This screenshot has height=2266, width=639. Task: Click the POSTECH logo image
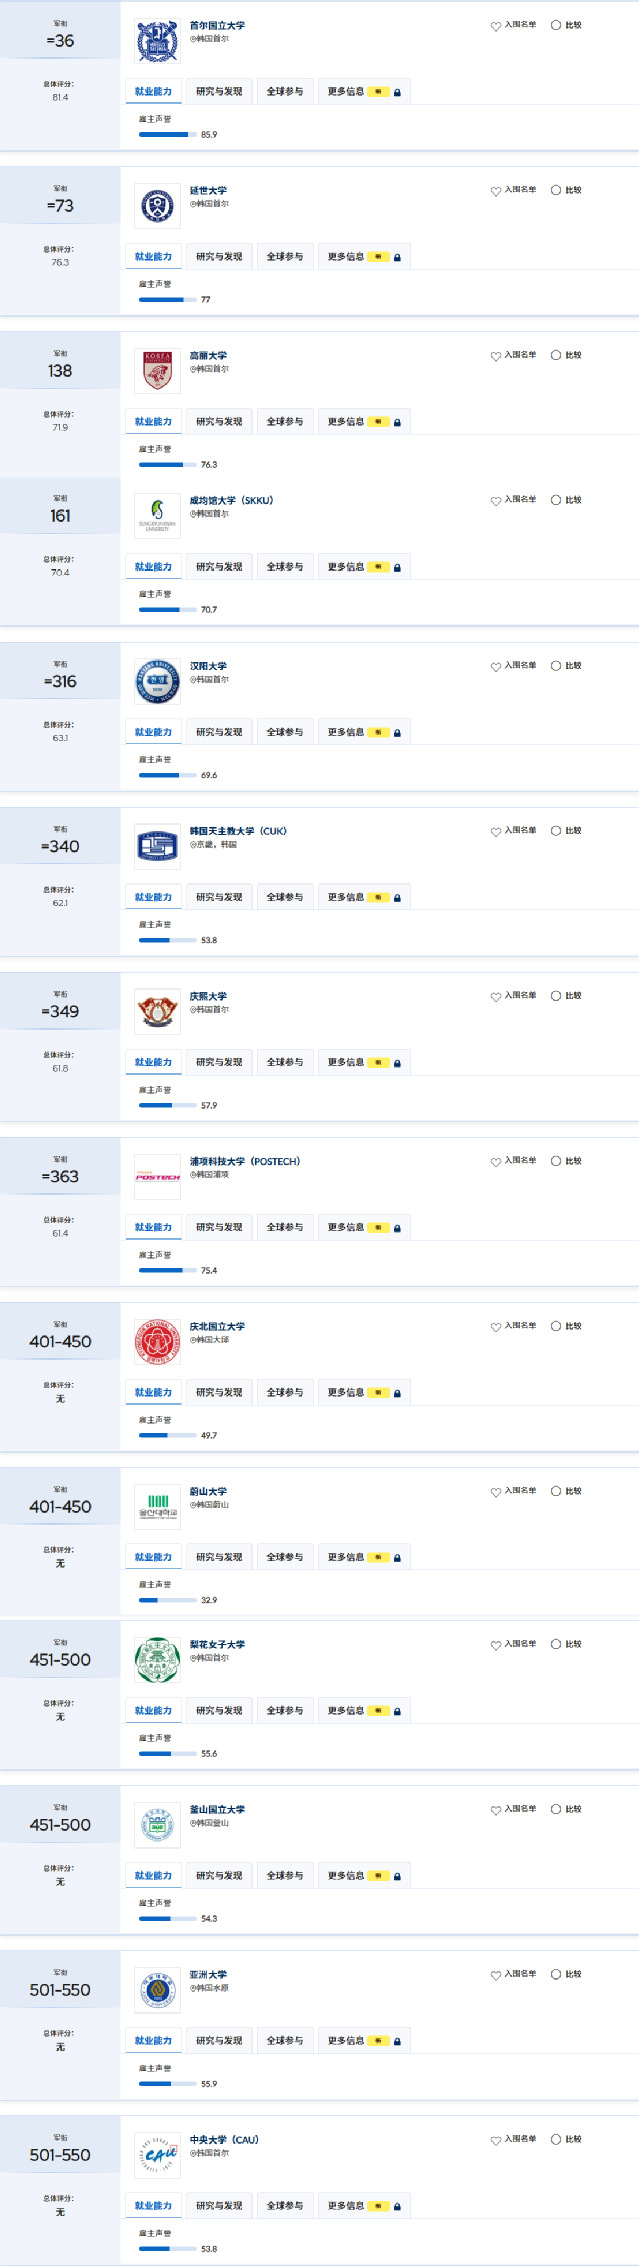[157, 1177]
